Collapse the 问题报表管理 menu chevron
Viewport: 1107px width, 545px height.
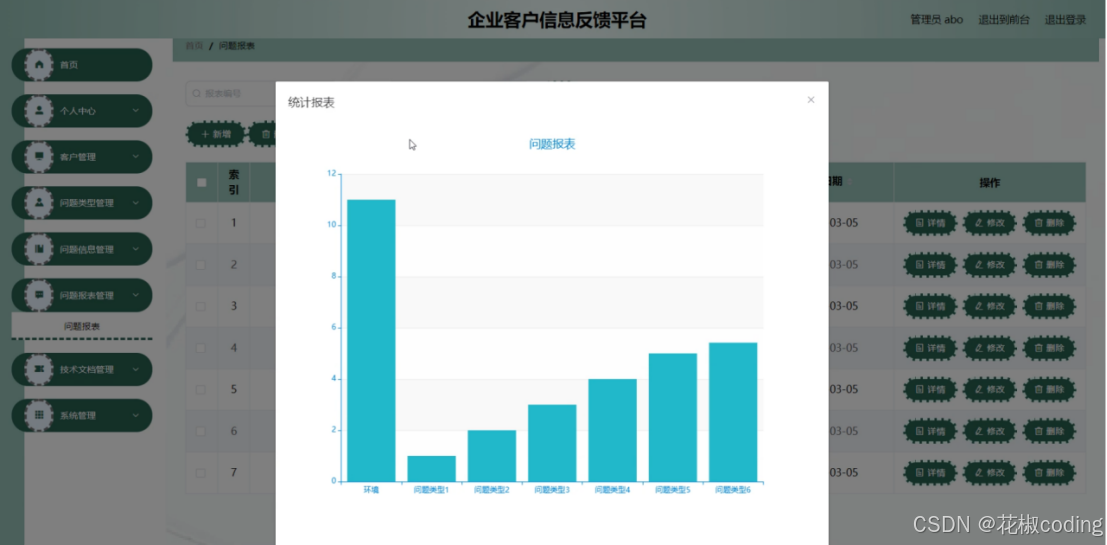136,295
